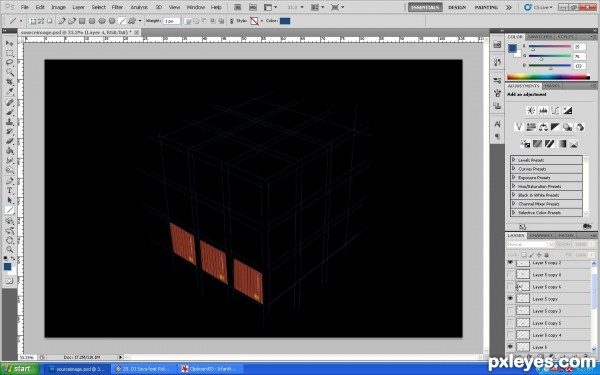Image resolution: width=600 pixels, height=375 pixels.
Task: Open CS Live button
Action: coord(538,7)
